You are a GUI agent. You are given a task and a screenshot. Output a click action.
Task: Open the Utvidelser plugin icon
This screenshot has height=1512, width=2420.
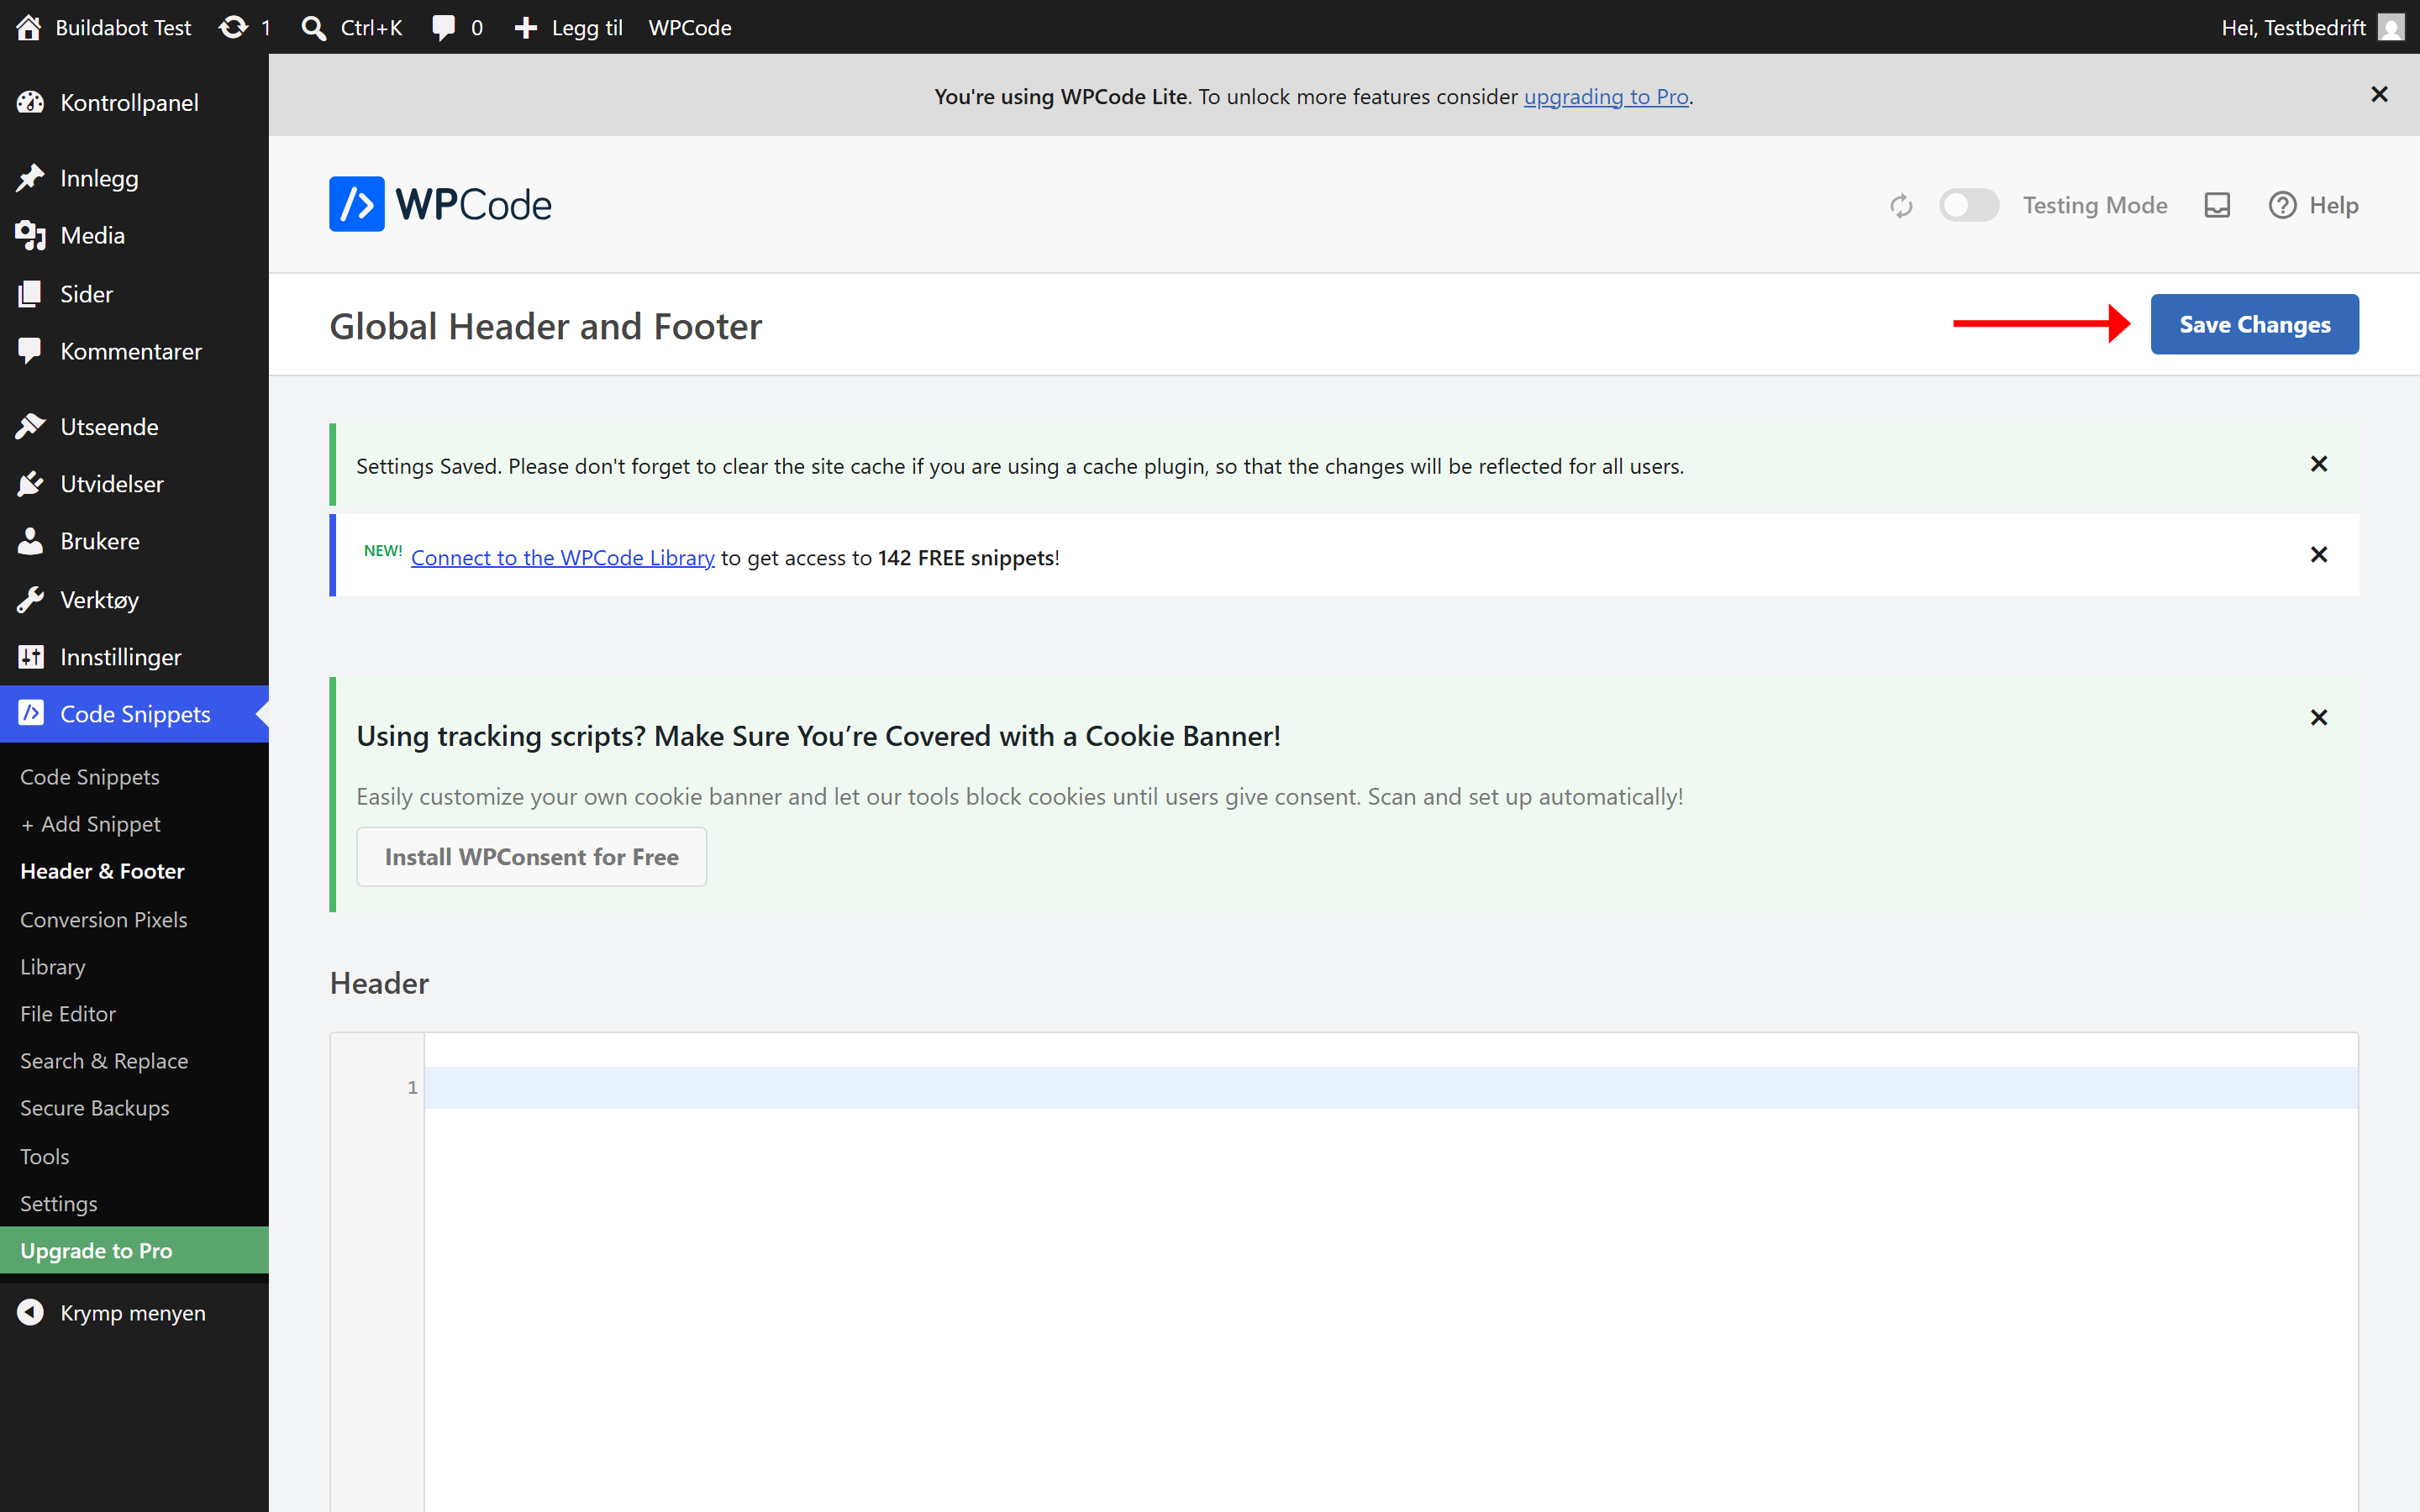point(30,484)
